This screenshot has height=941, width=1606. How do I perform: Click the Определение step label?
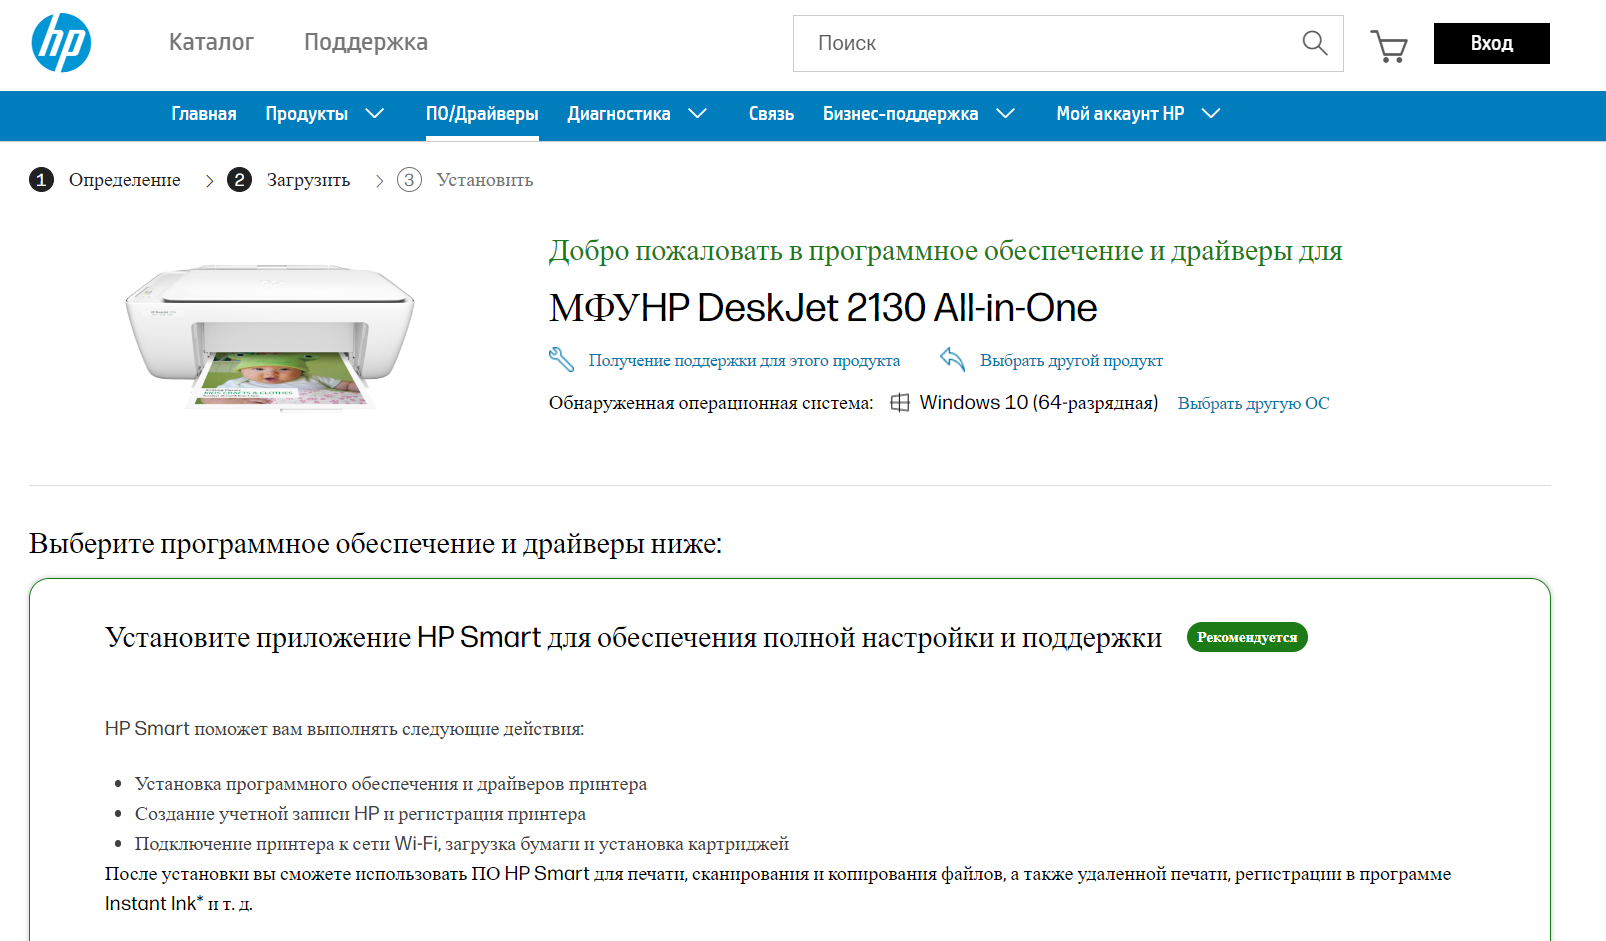tap(125, 180)
